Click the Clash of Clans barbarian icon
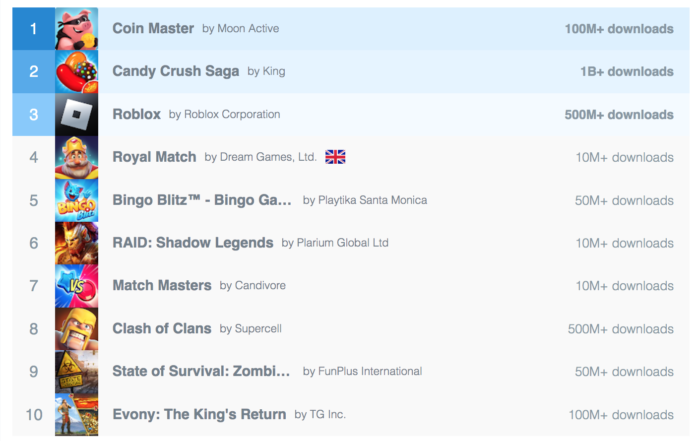The height and width of the screenshot is (441, 700). [76, 329]
